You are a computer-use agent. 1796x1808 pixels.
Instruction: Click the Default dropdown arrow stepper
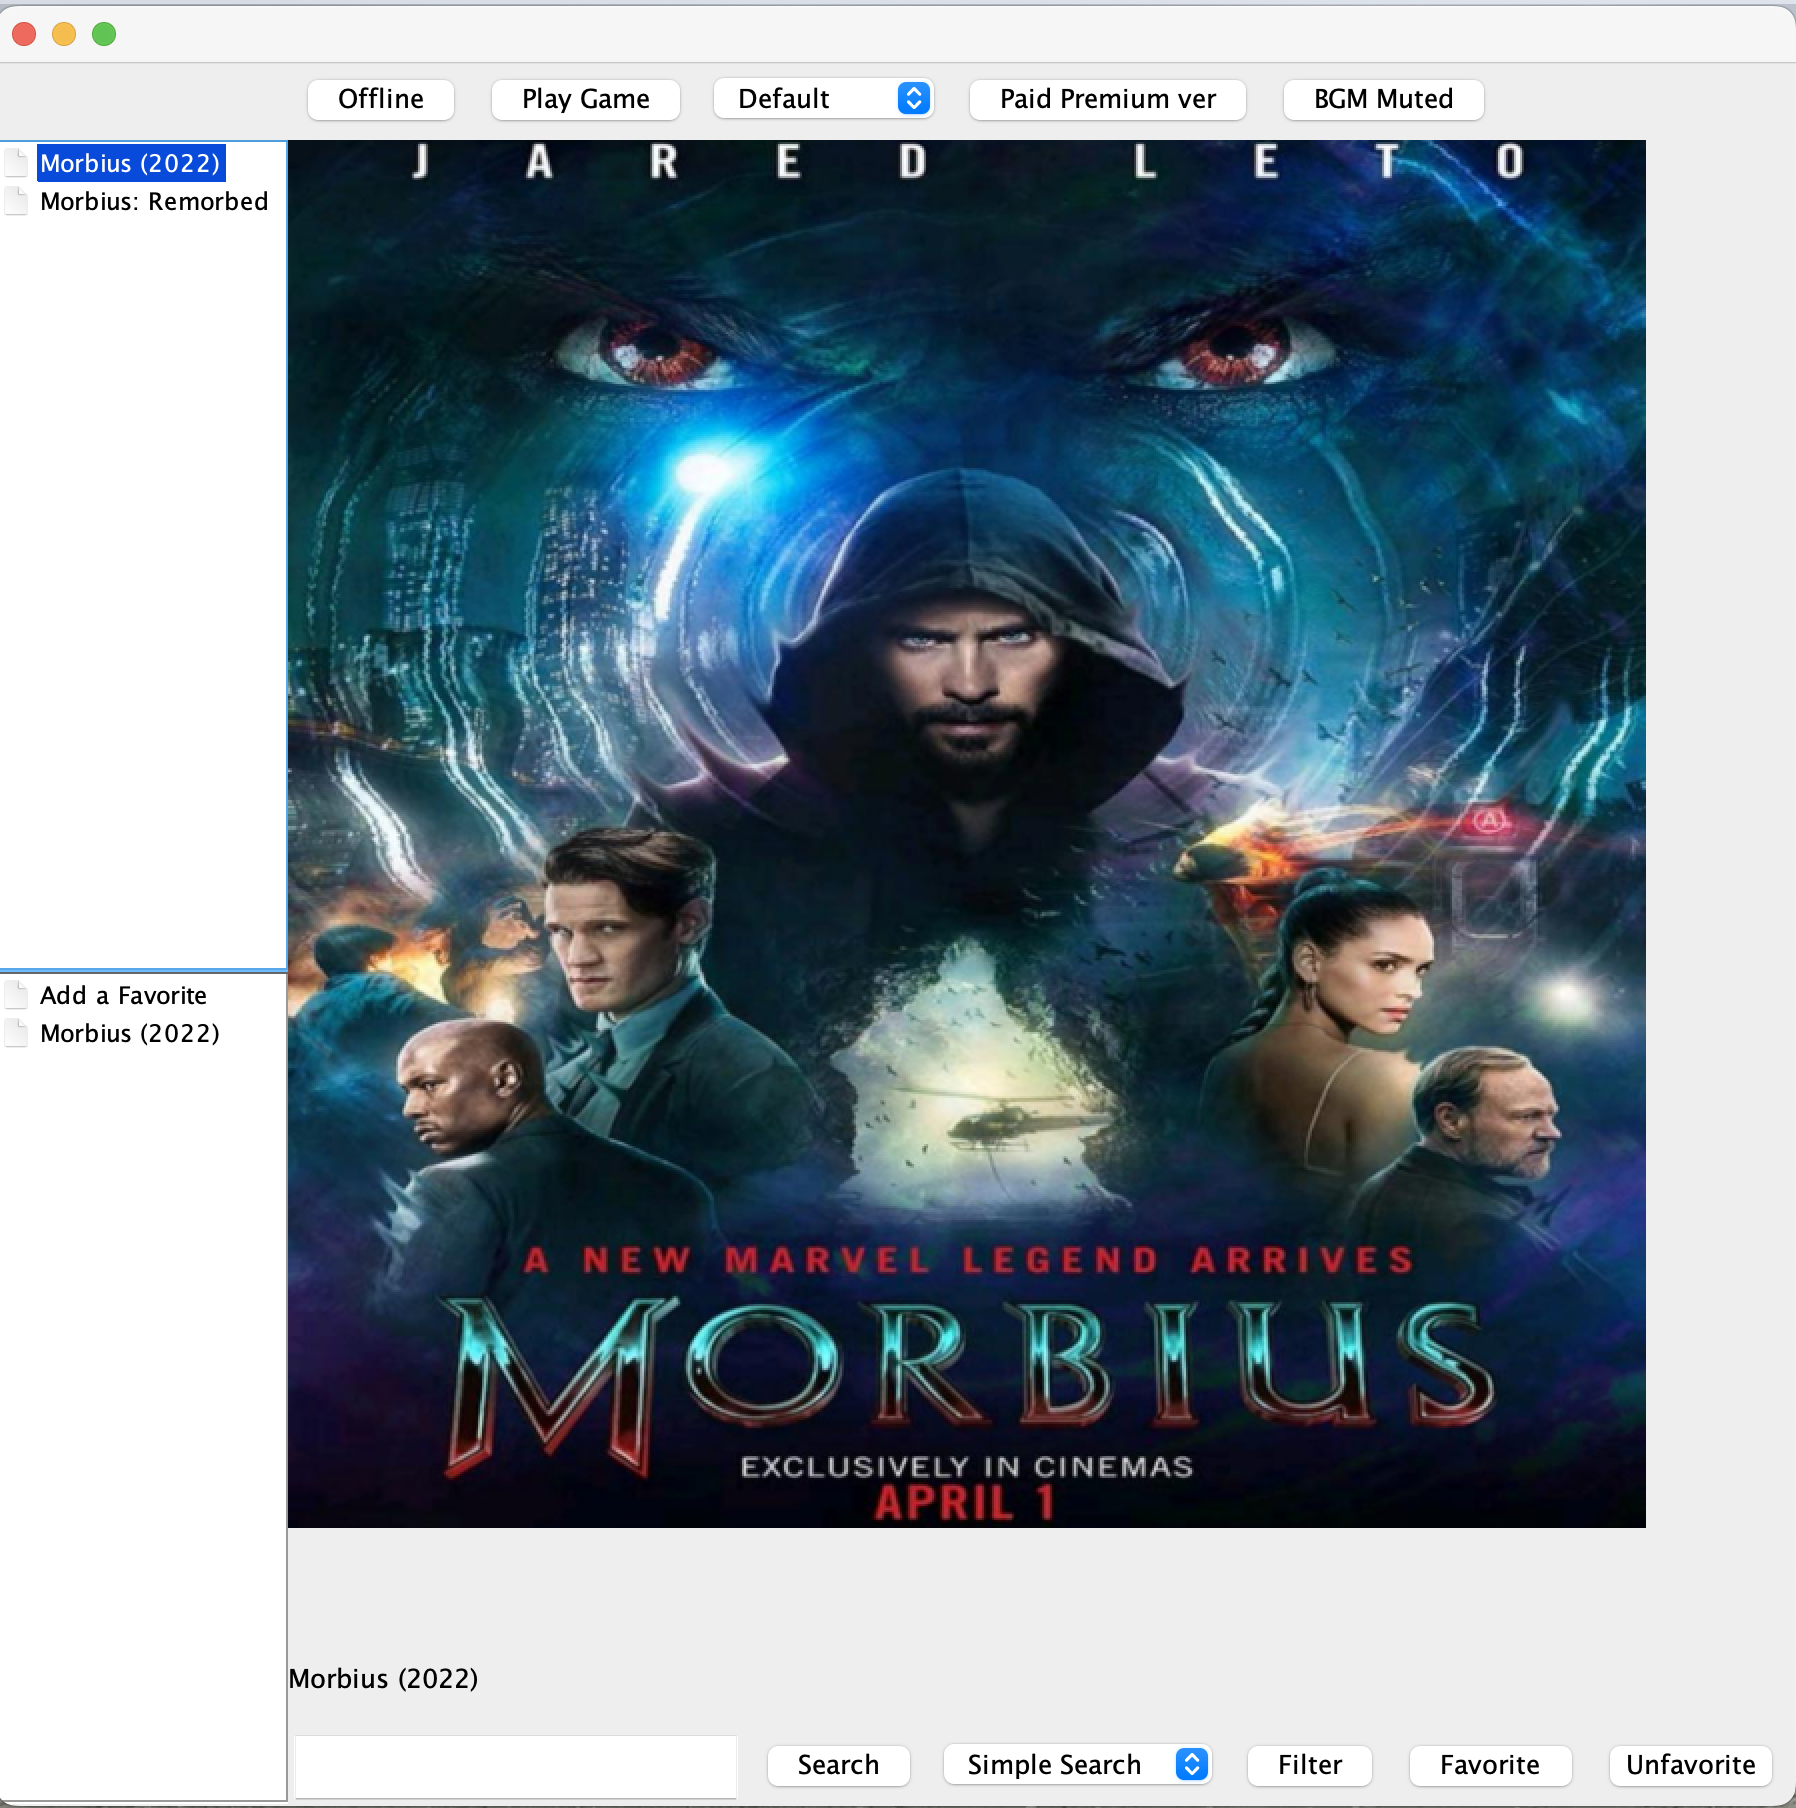(913, 99)
